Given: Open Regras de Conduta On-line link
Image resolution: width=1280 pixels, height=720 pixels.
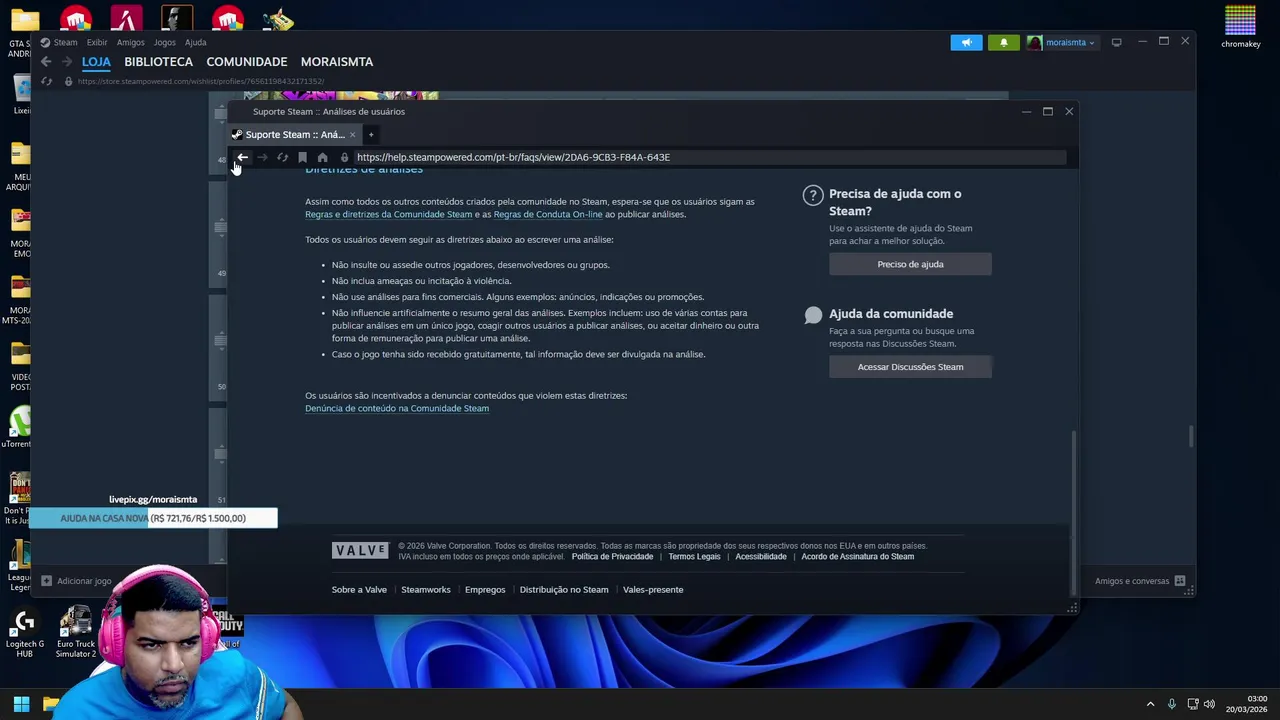Looking at the screenshot, I should 548,214.
